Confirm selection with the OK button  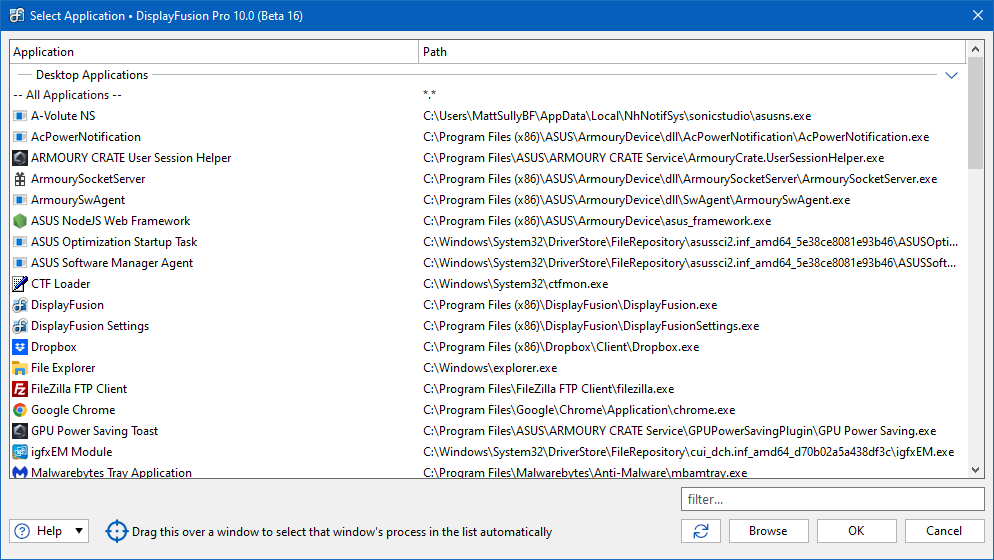(x=856, y=531)
